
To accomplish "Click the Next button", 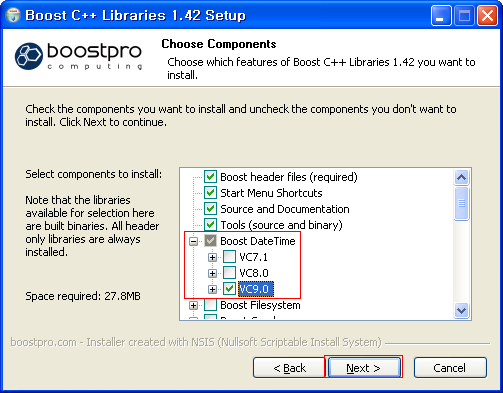I will (365, 368).
